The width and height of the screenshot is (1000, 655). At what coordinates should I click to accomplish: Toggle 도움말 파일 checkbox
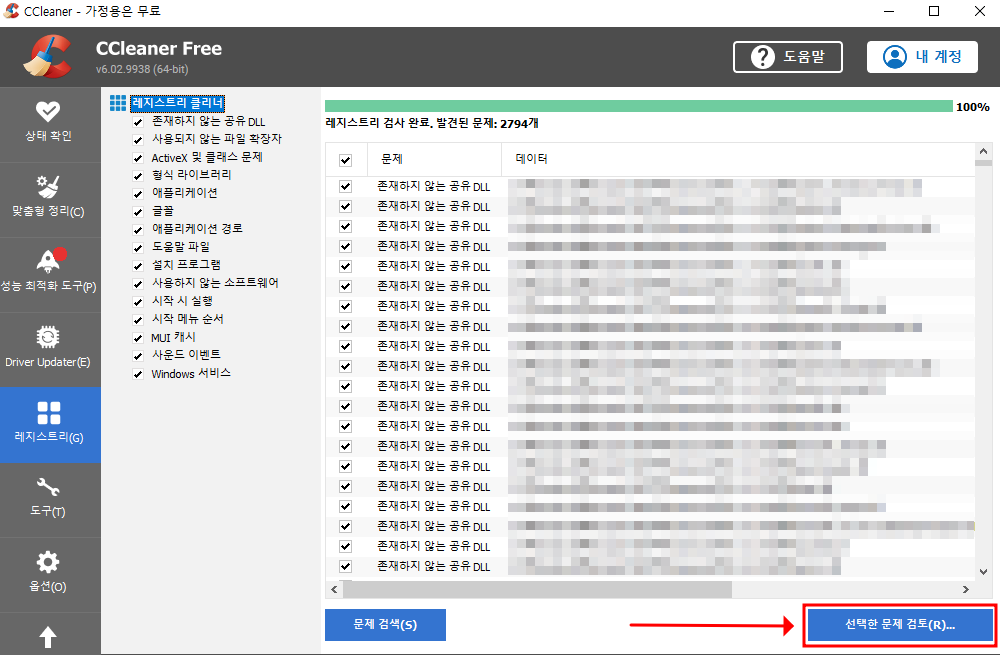(138, 248)
